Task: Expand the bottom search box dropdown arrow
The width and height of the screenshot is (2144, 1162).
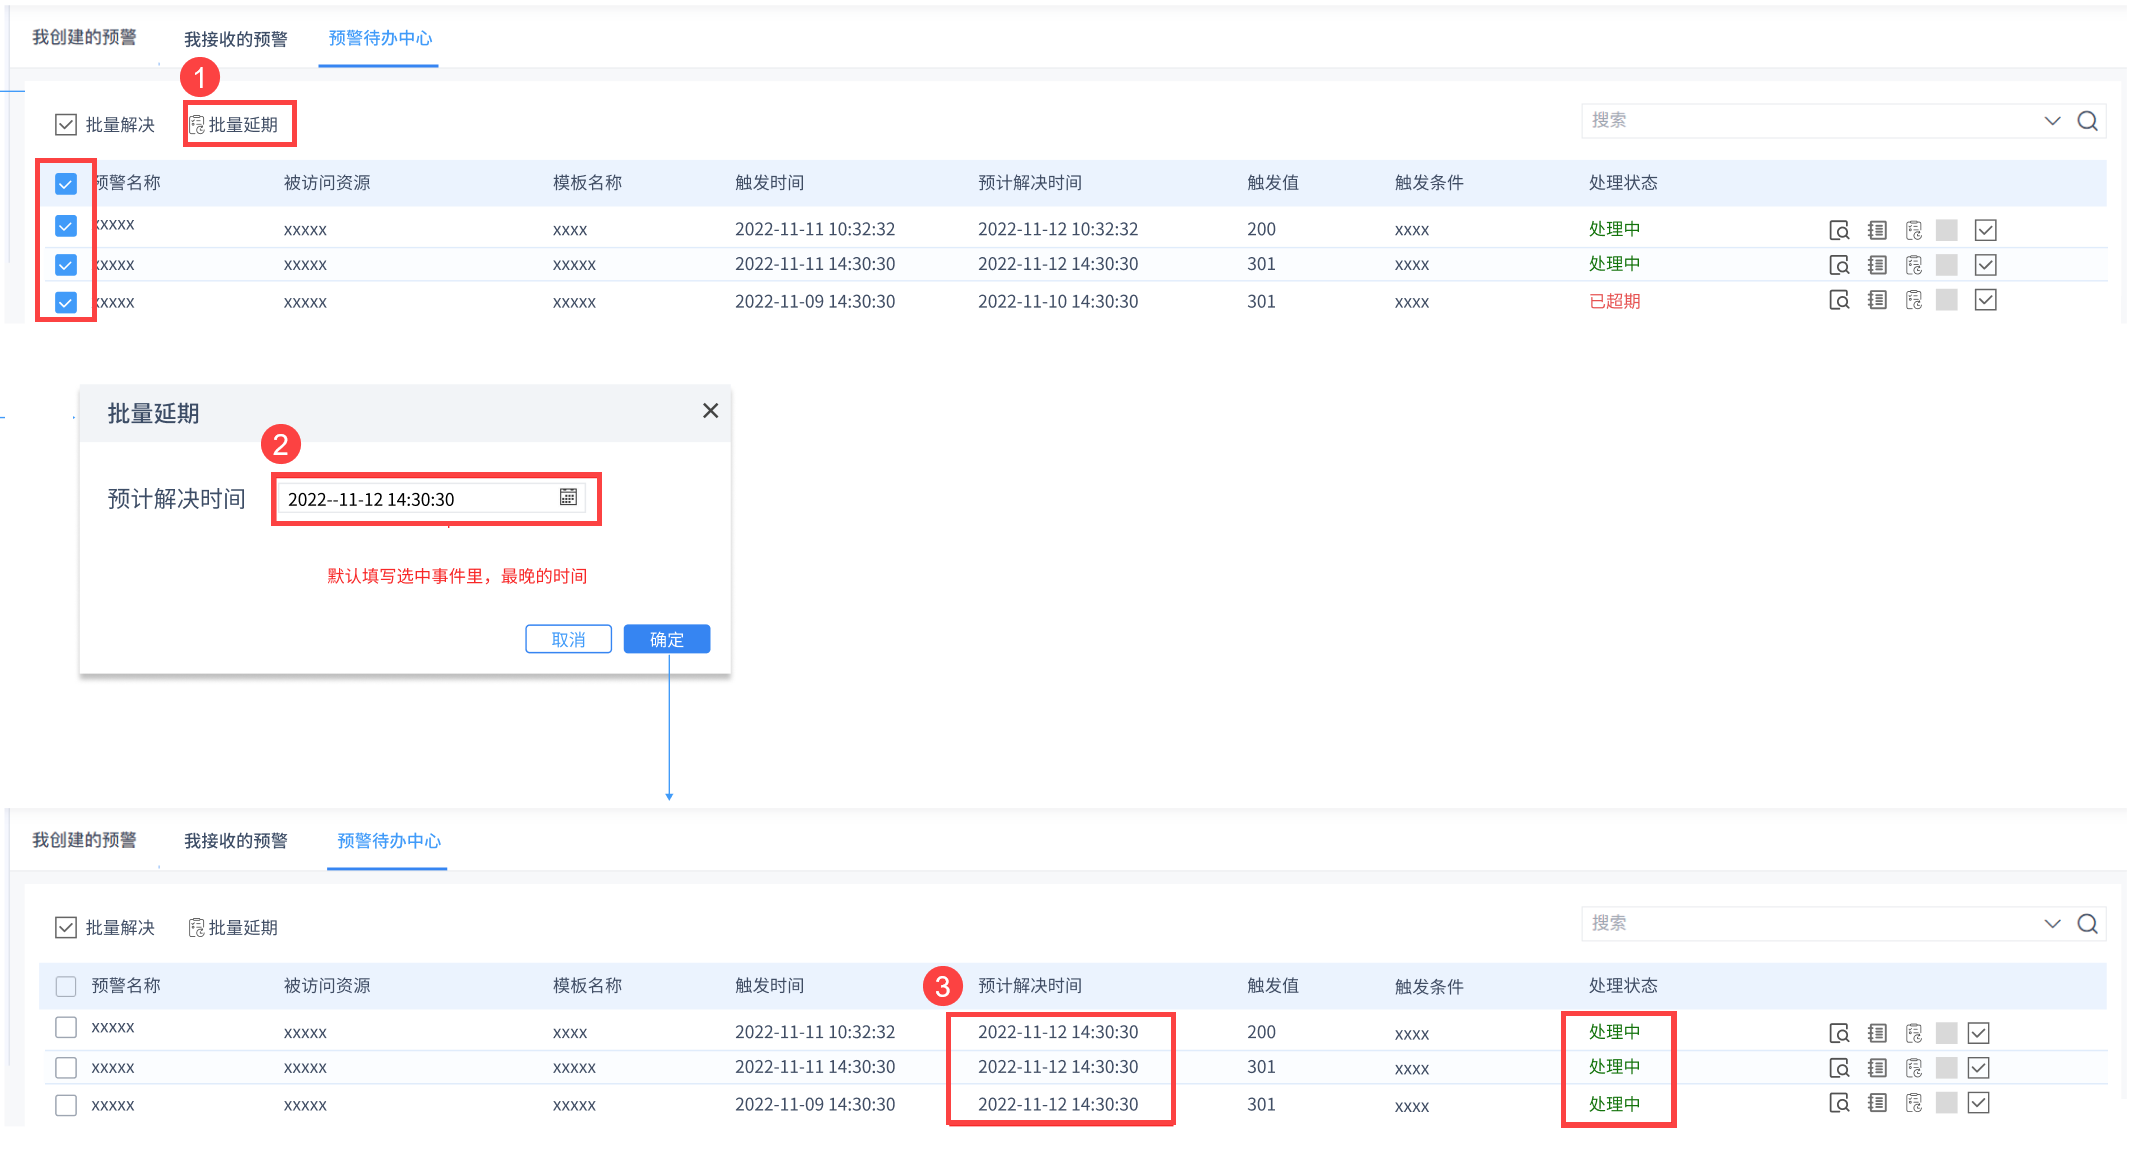Action: (2052, 924)
